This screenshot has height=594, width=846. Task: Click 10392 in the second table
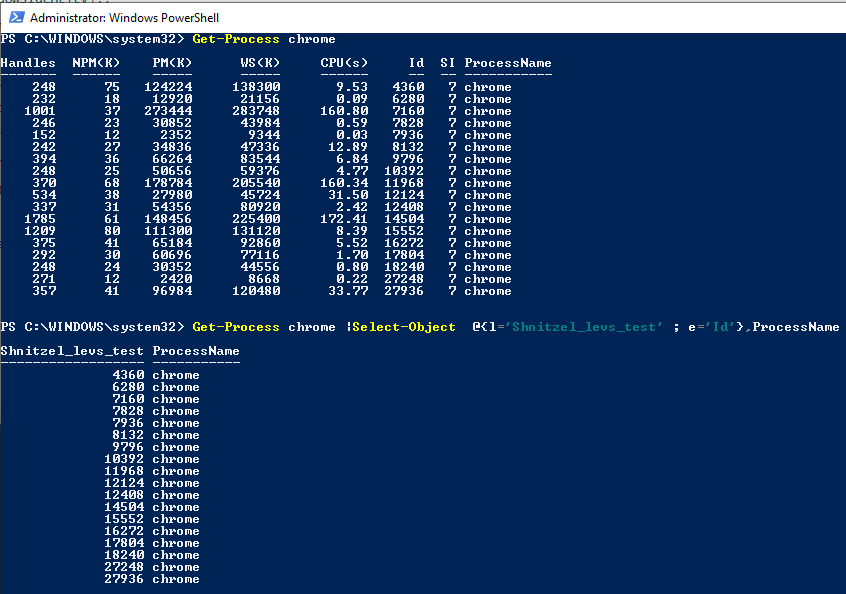click(x=124, y=459)
